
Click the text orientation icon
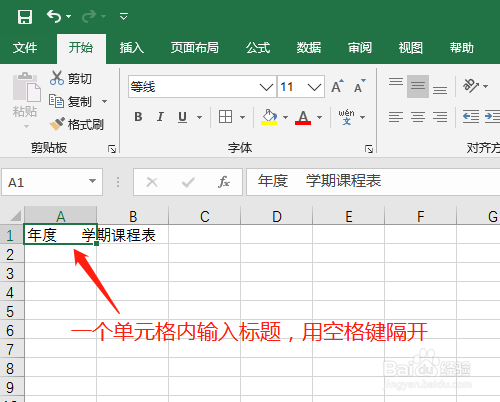click(470, 86)
